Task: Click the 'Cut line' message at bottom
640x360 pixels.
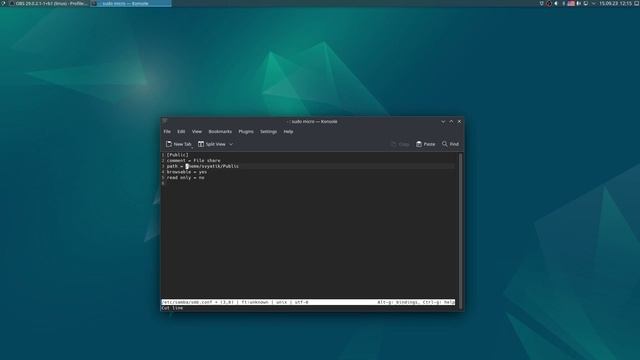Action: click(172, 308)
